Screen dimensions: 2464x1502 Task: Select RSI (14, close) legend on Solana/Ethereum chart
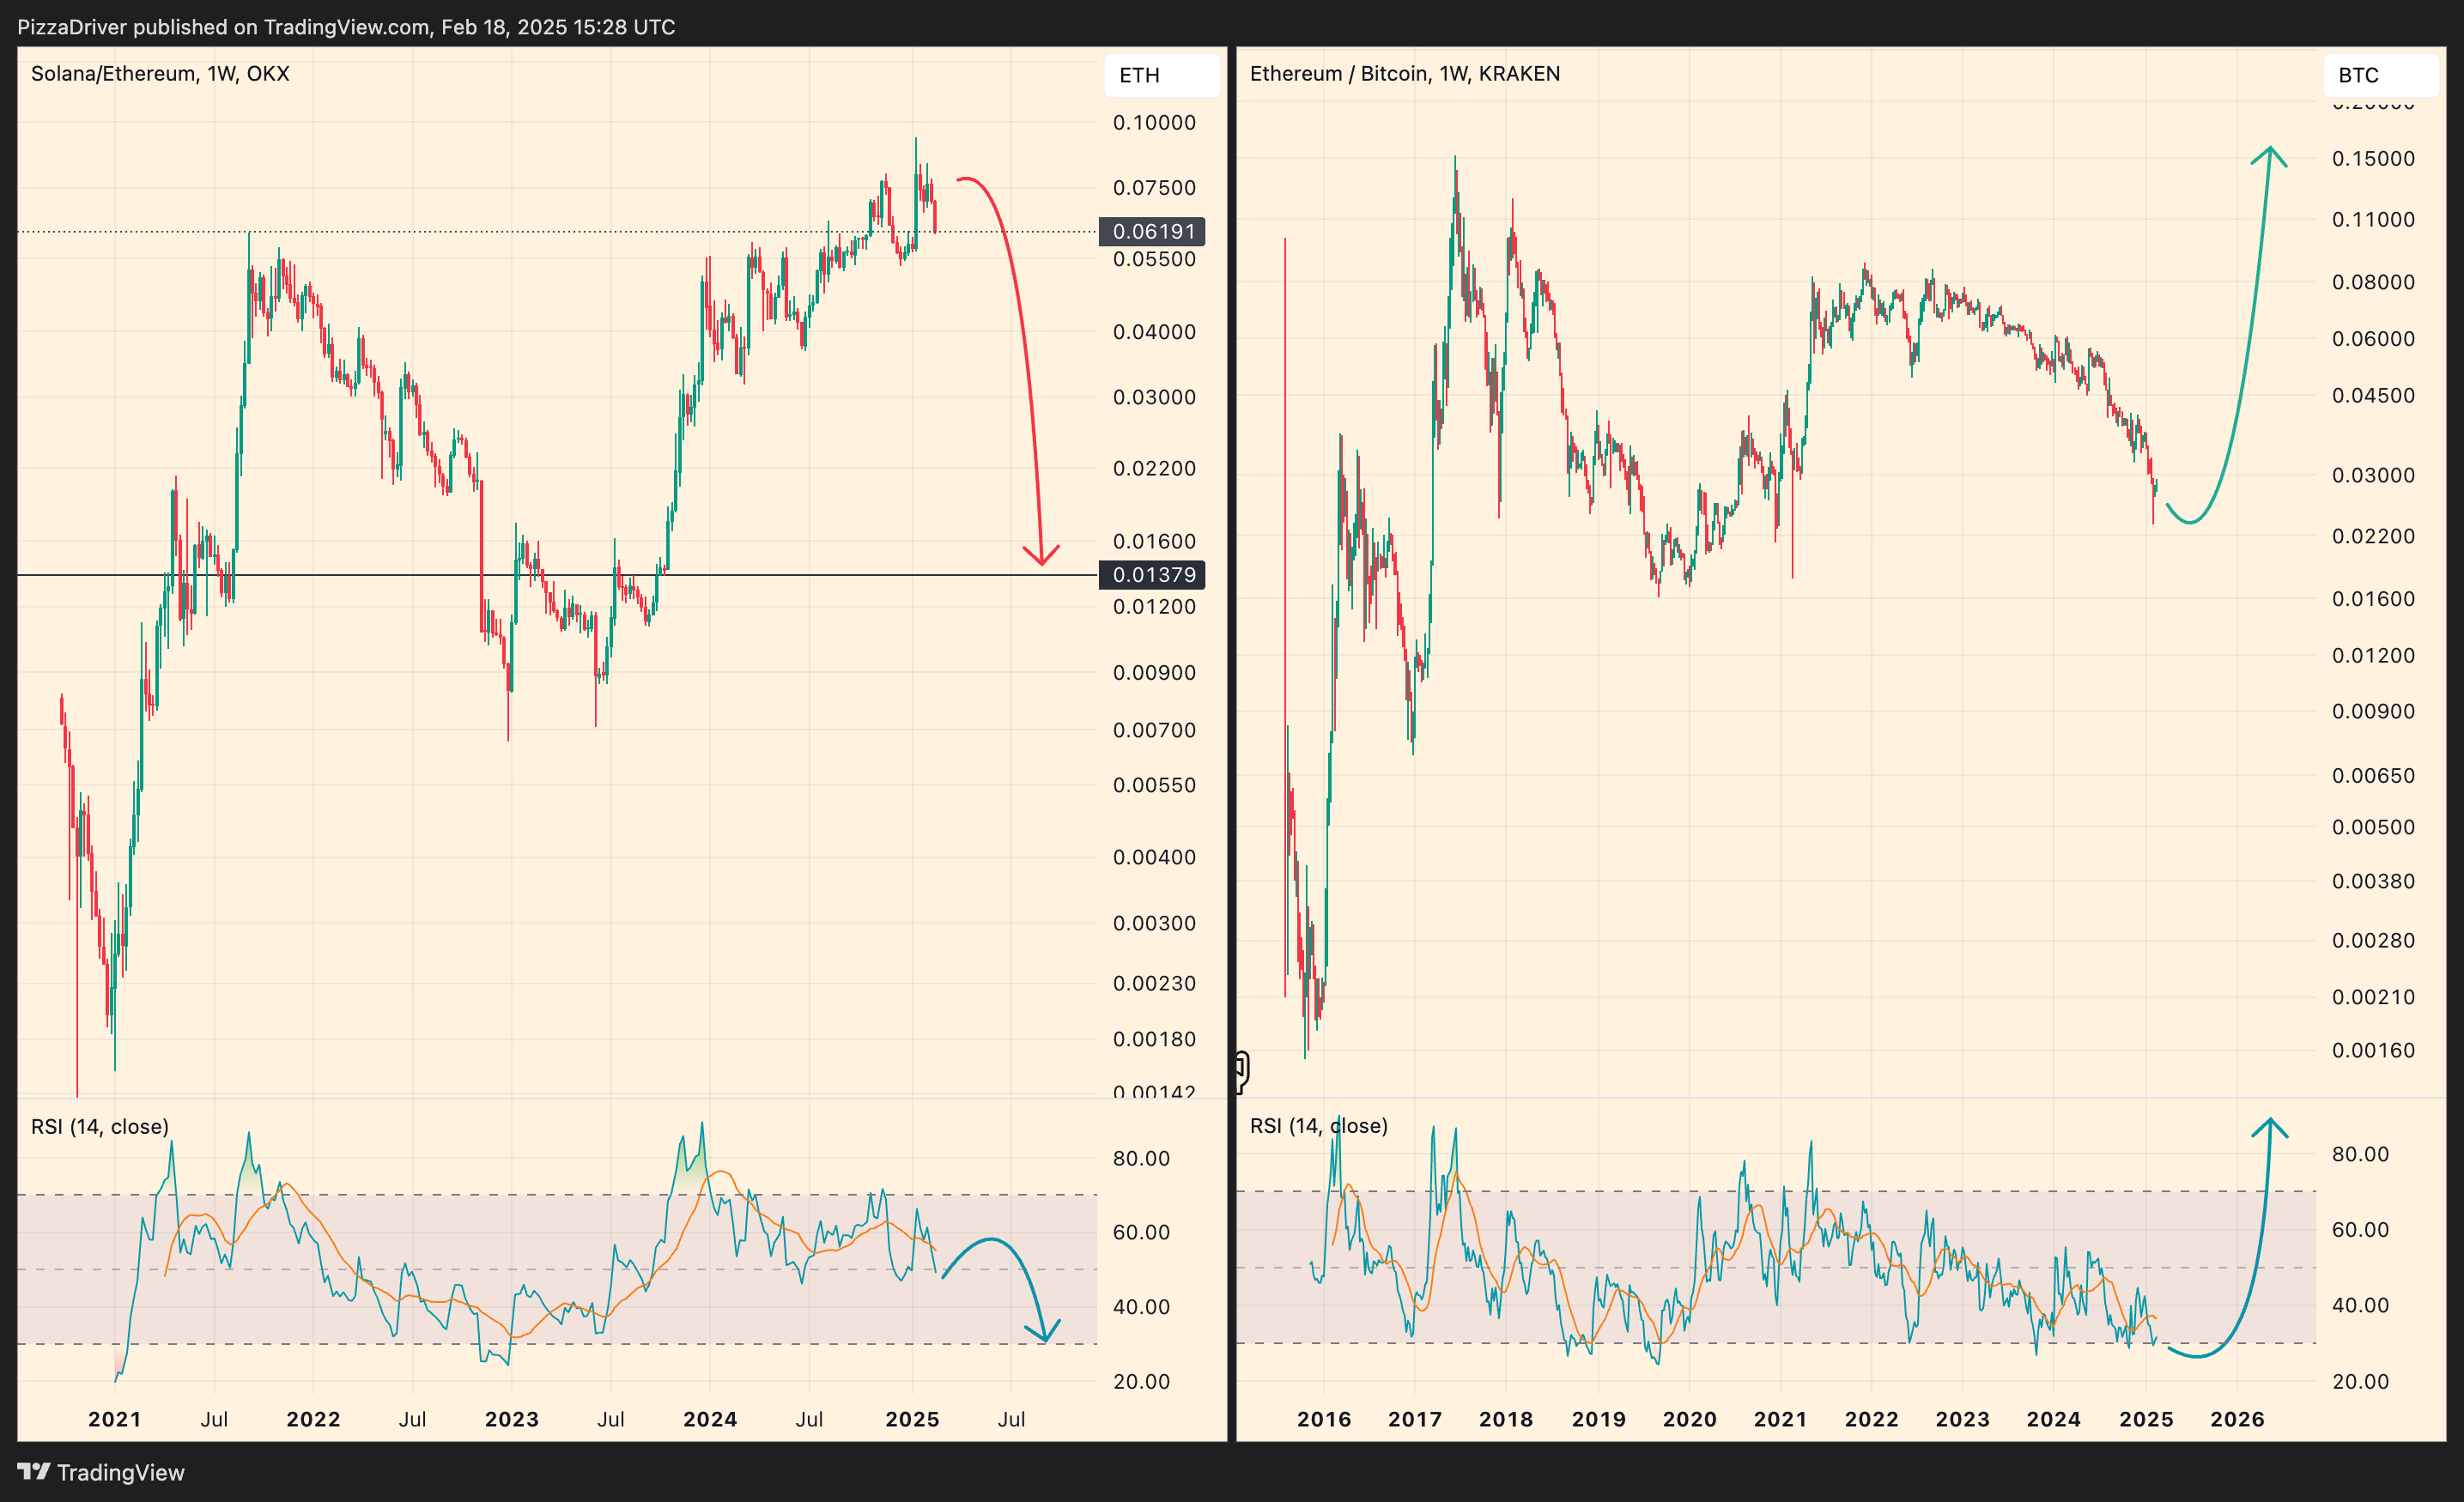point(100,1126)
